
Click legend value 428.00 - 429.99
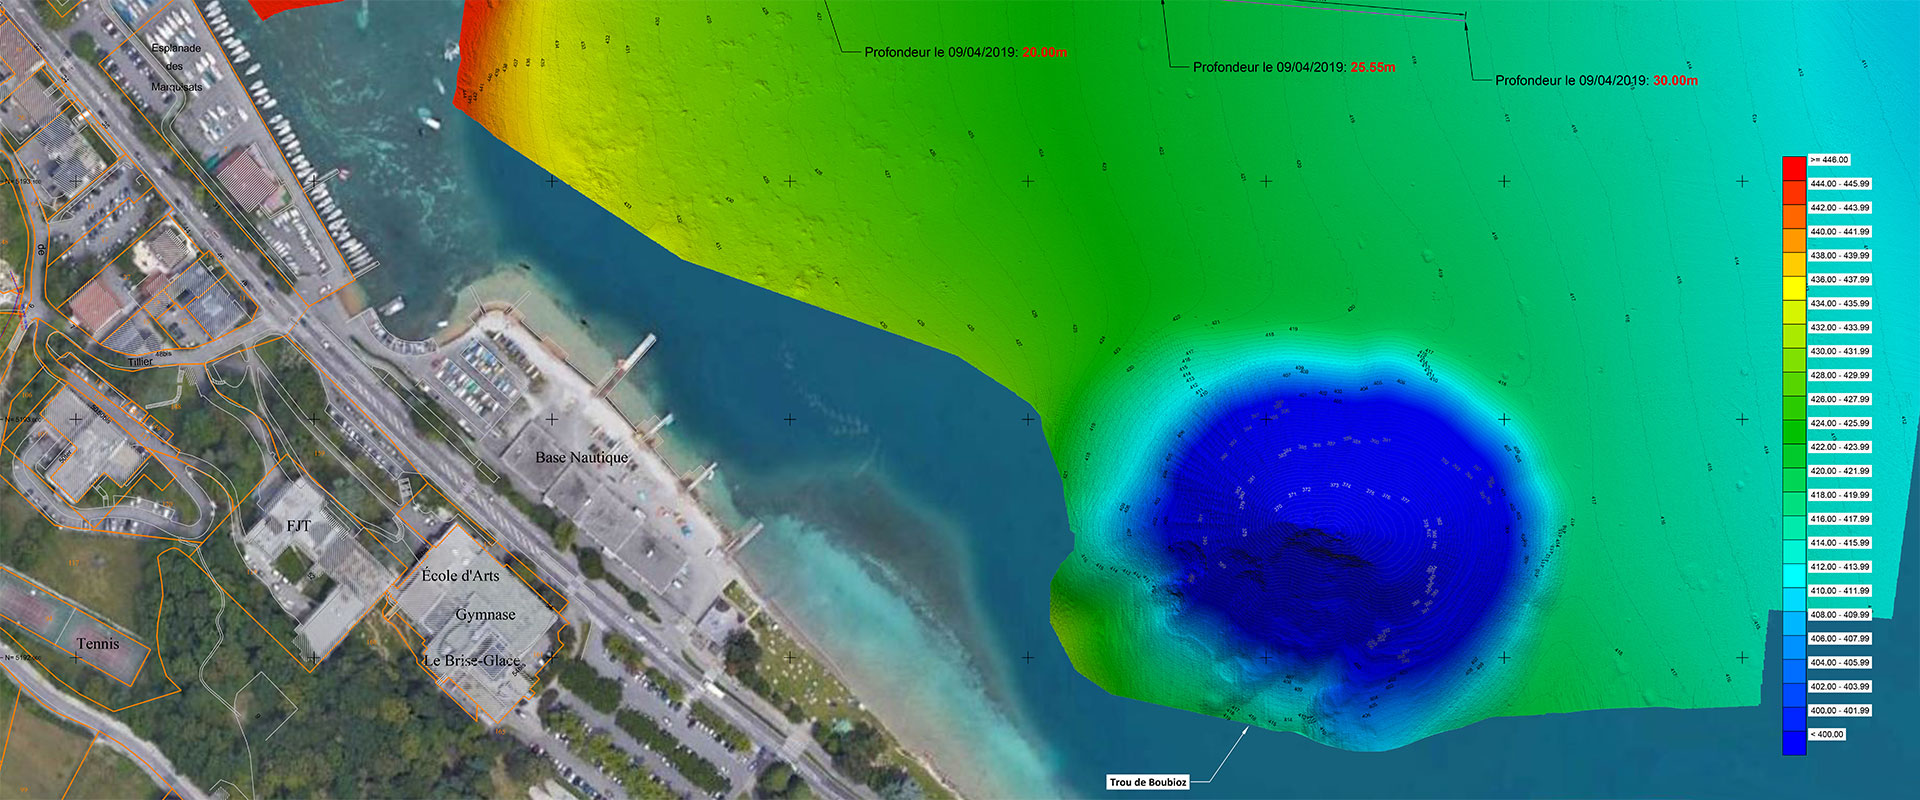click(1839, 376)
